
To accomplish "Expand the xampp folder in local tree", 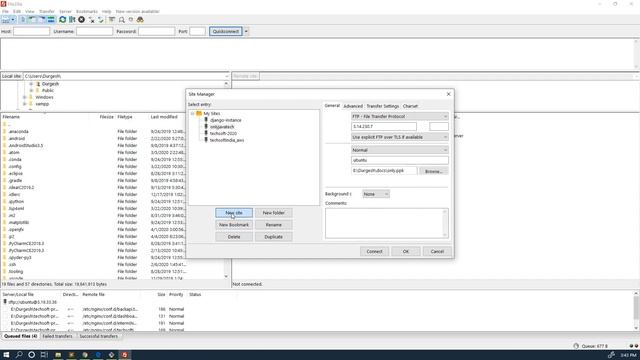I will click(x=24, y=104).
